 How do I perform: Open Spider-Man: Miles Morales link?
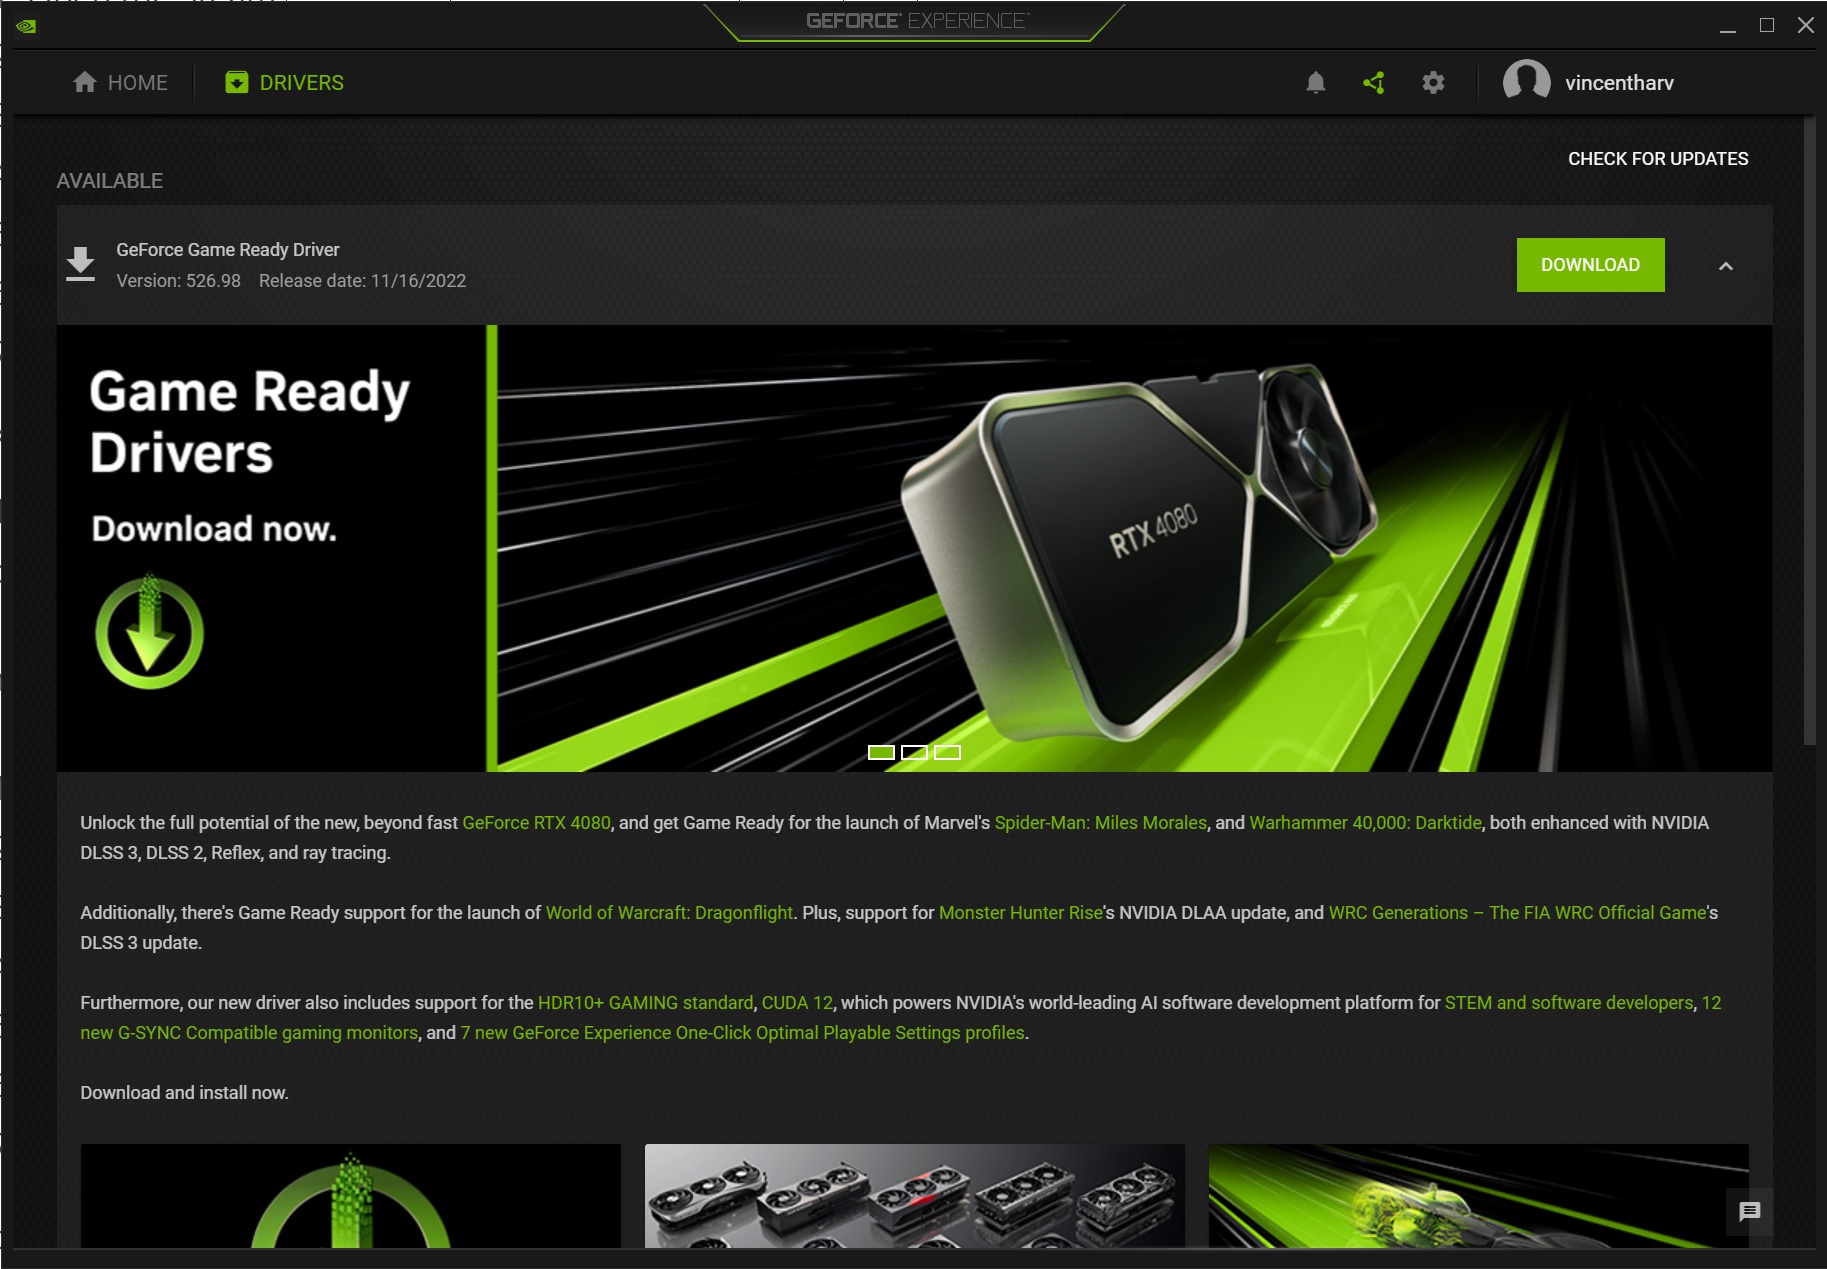(x=1100, y=823)
